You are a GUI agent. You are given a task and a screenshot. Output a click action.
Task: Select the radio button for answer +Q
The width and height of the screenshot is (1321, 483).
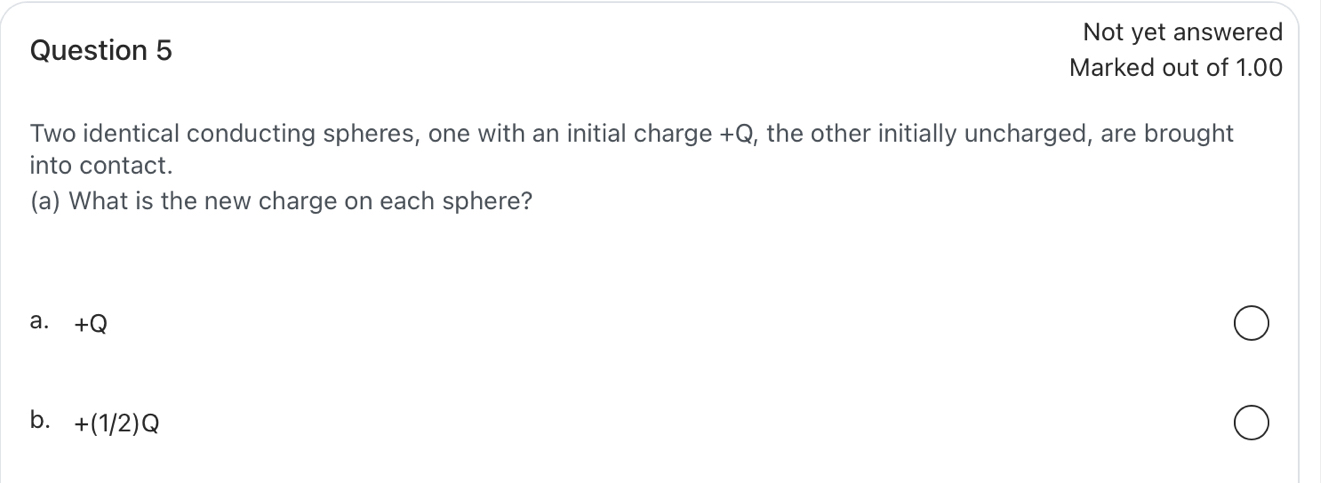pos(1251,326)
